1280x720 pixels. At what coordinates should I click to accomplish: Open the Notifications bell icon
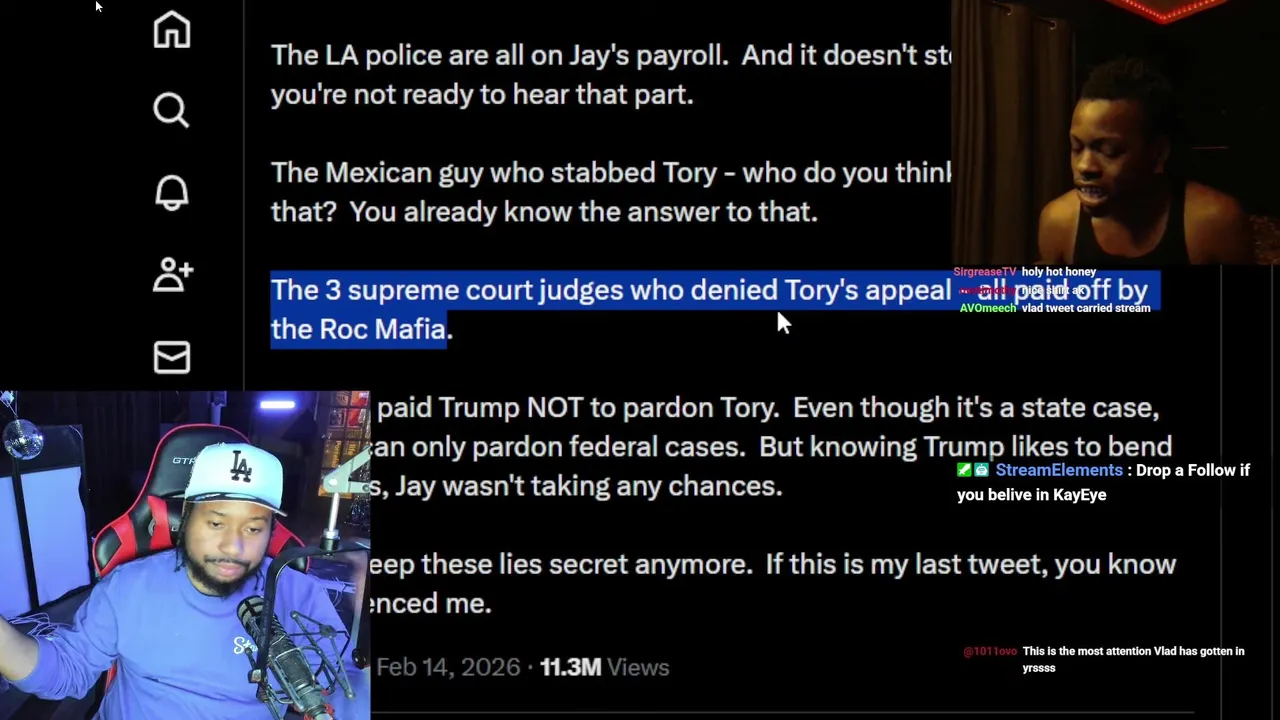[x=171, y=192]
